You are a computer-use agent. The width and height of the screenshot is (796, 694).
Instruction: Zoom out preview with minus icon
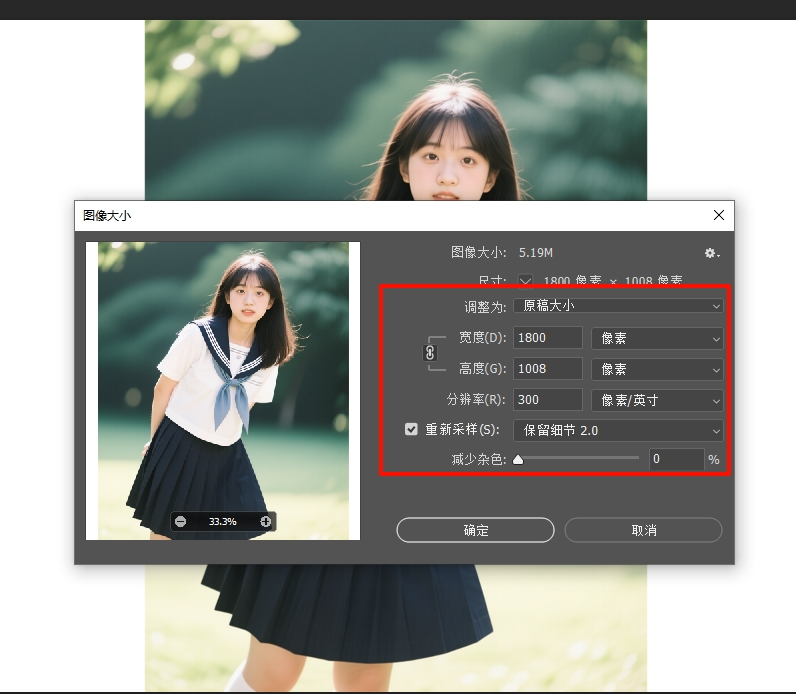pyautogui.click(x=180, y=521)
